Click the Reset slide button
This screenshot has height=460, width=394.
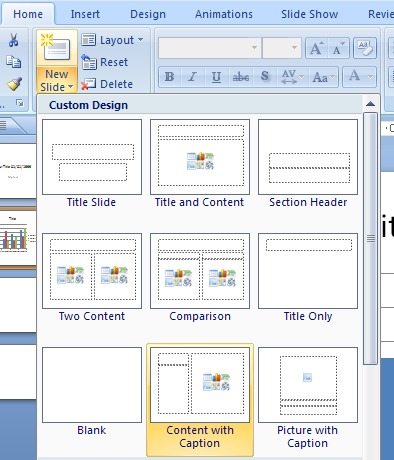coord(105,62)
